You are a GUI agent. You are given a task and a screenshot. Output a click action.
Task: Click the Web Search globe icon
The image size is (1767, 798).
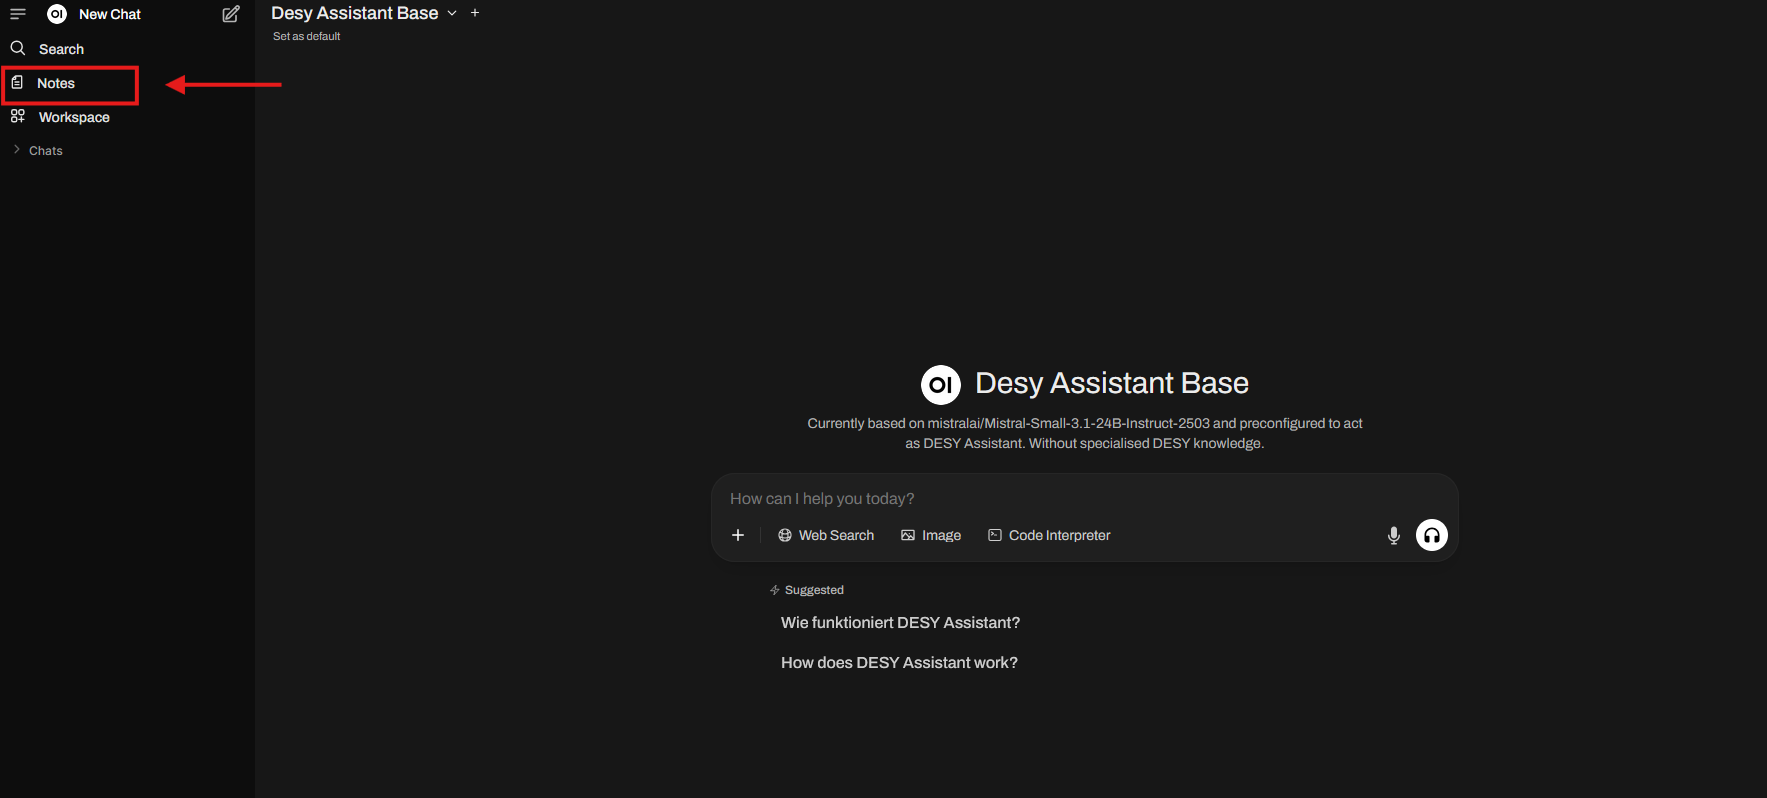pyautogui.click(x=785, y=535)
